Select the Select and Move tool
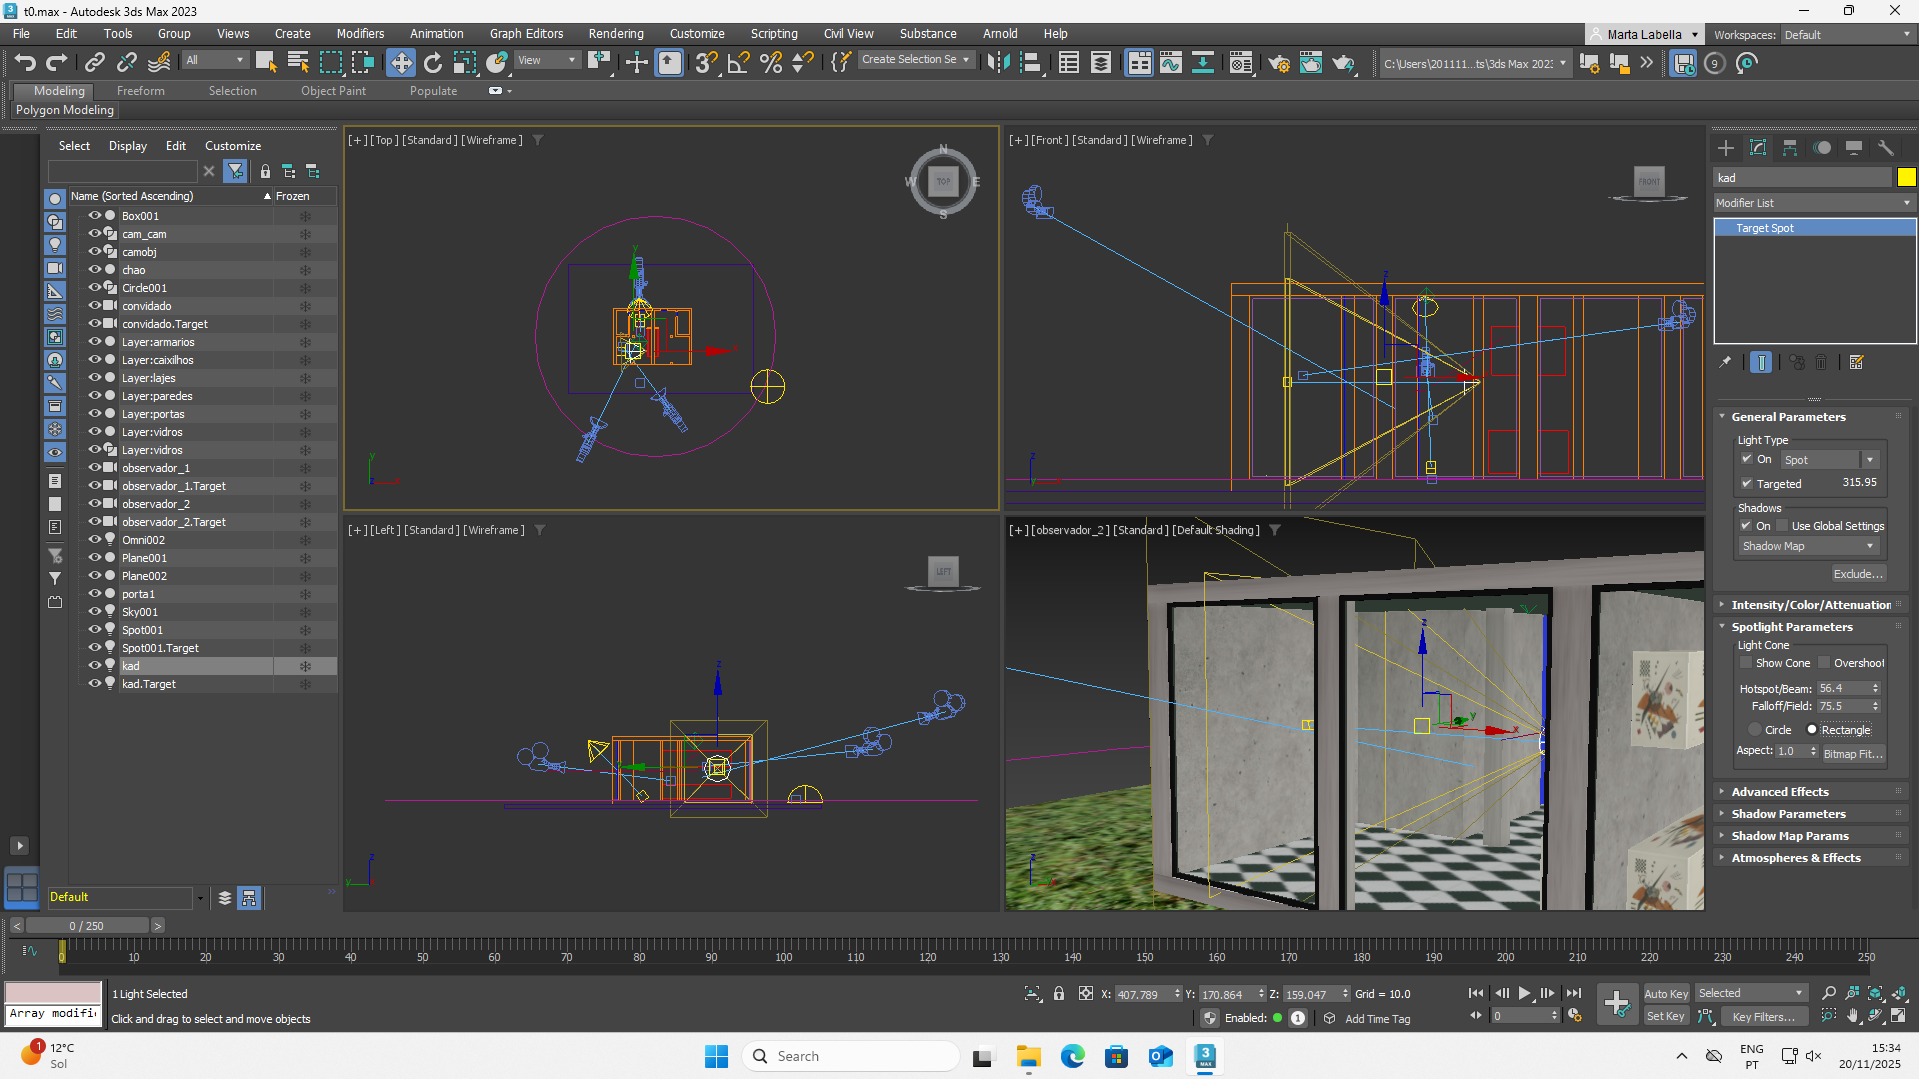The width and height of the screenshot is (1919, 1079). pos(400,63)
